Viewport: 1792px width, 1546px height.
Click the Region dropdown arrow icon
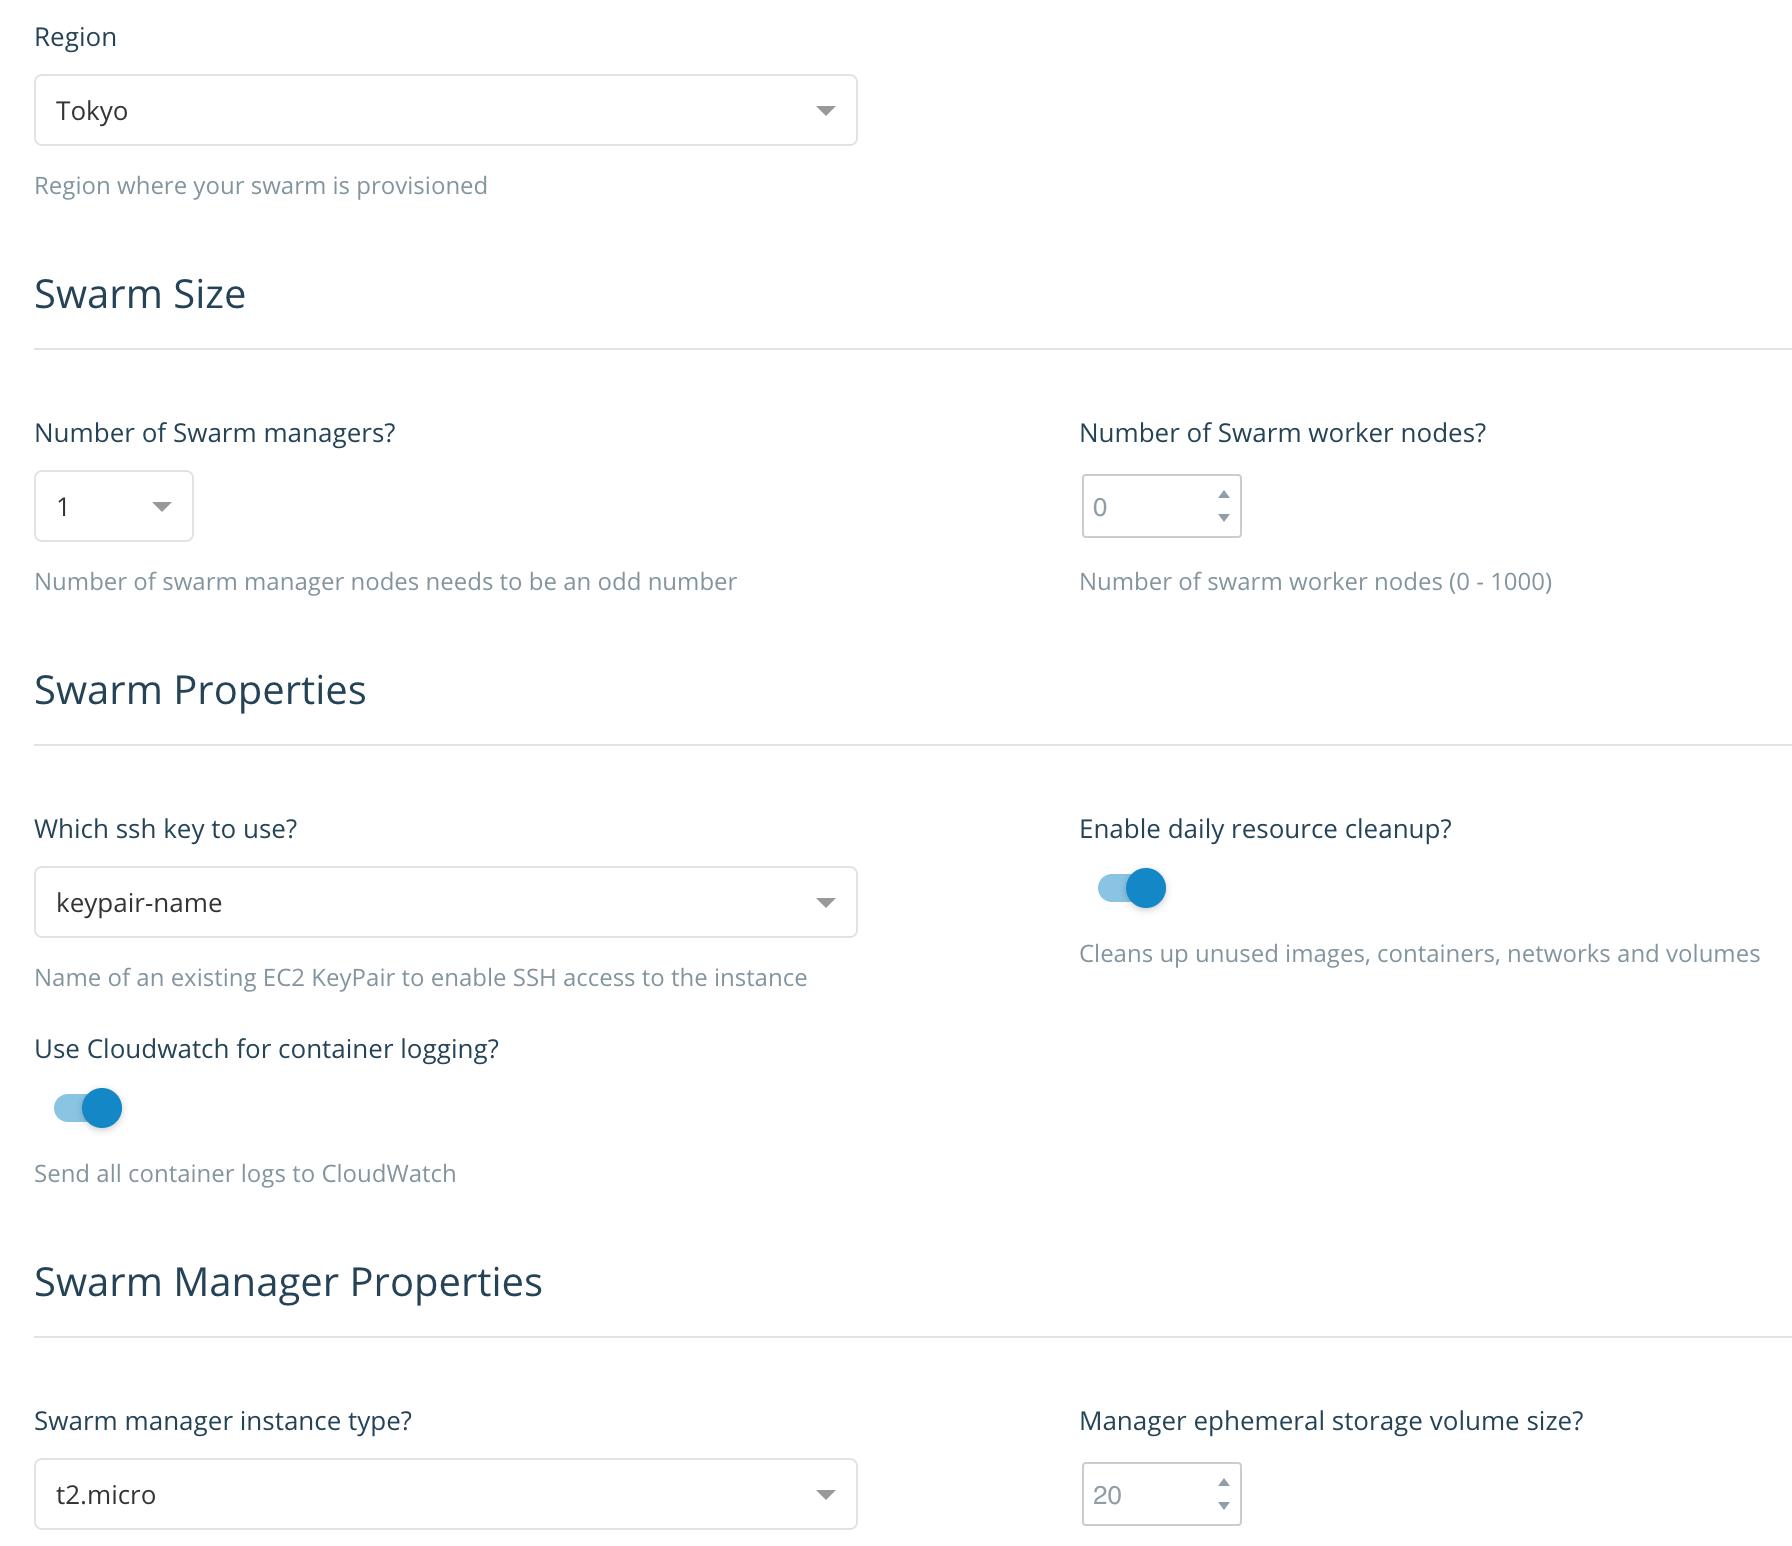825,111
